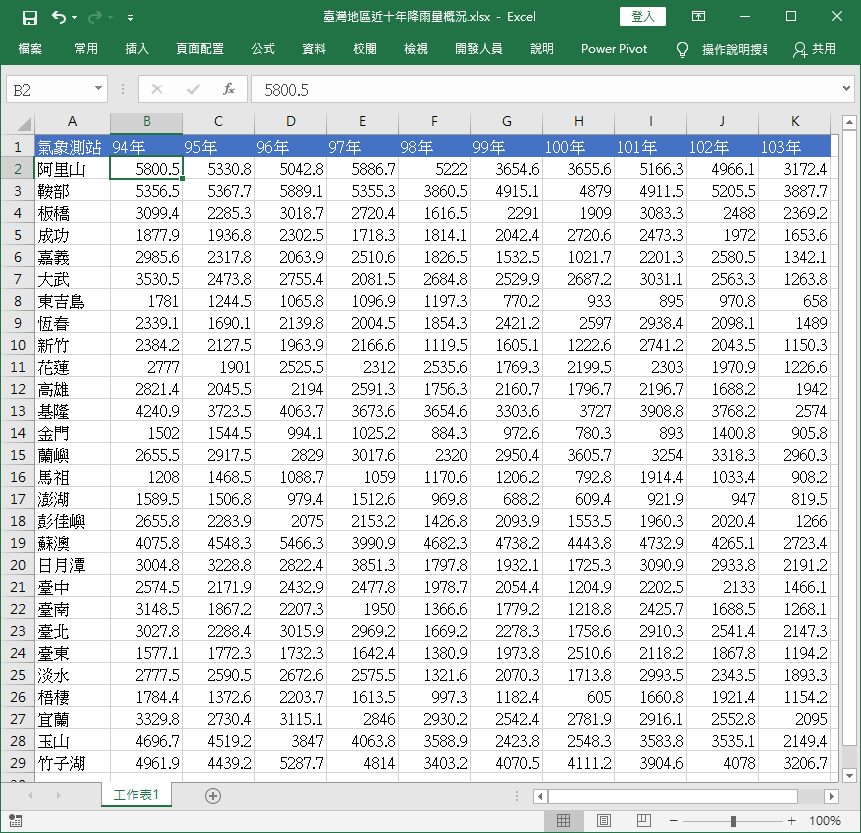Click the Ribbon Display Options icon
Image resolution: width=861 pixels, height=833 pixels.
698,16
